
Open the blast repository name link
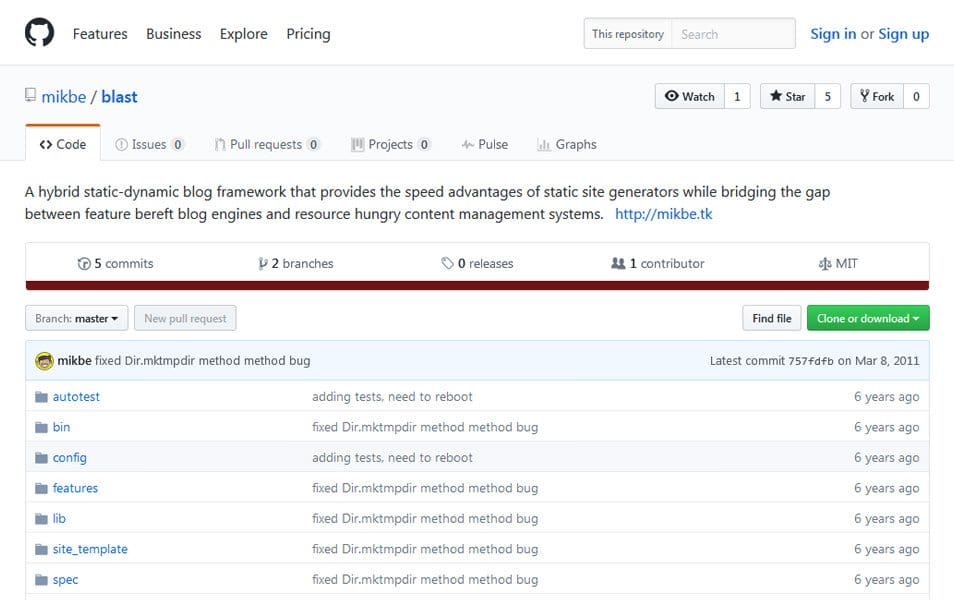(x=119, y=97)
